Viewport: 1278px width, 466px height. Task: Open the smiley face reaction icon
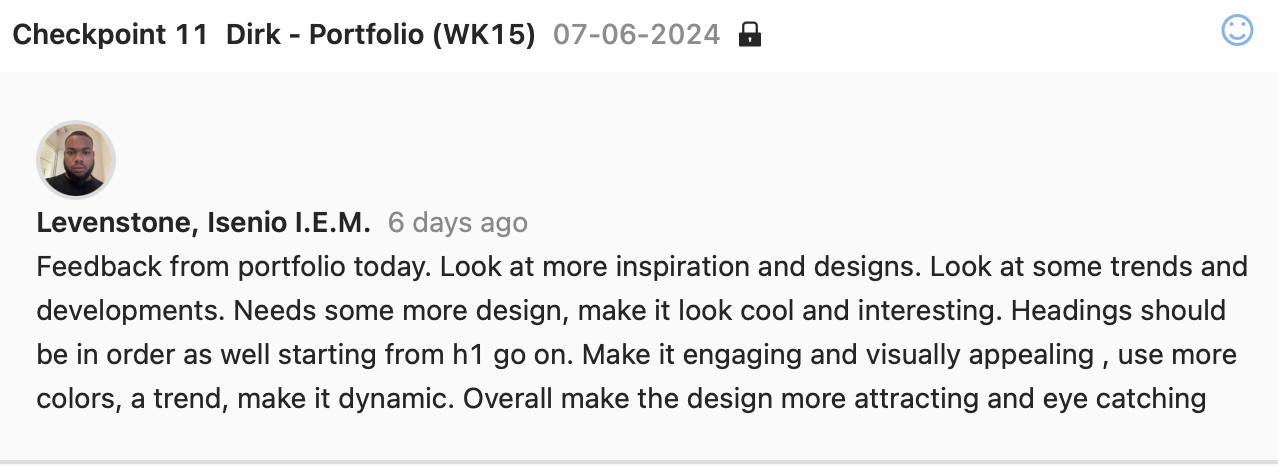point(1237,31)
